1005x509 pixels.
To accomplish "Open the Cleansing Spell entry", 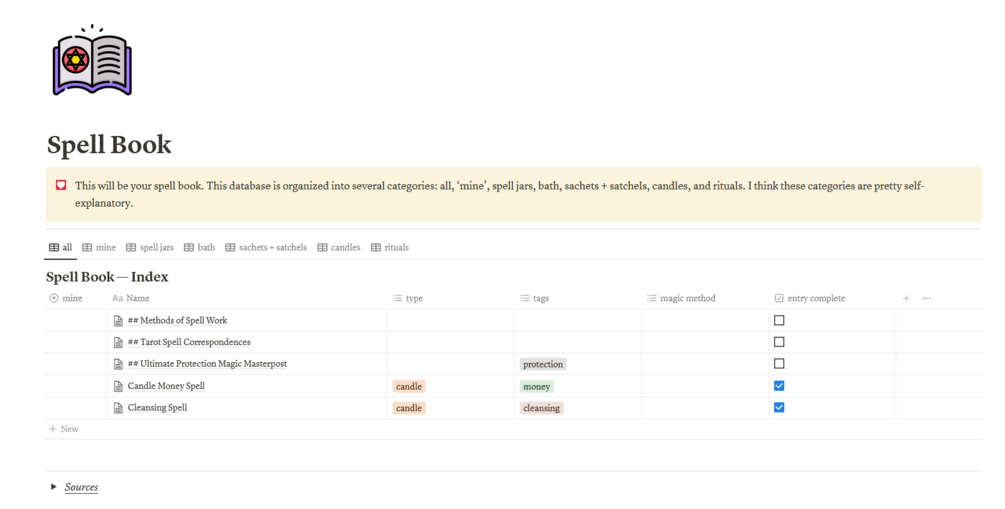I will (x=157, y=408).
